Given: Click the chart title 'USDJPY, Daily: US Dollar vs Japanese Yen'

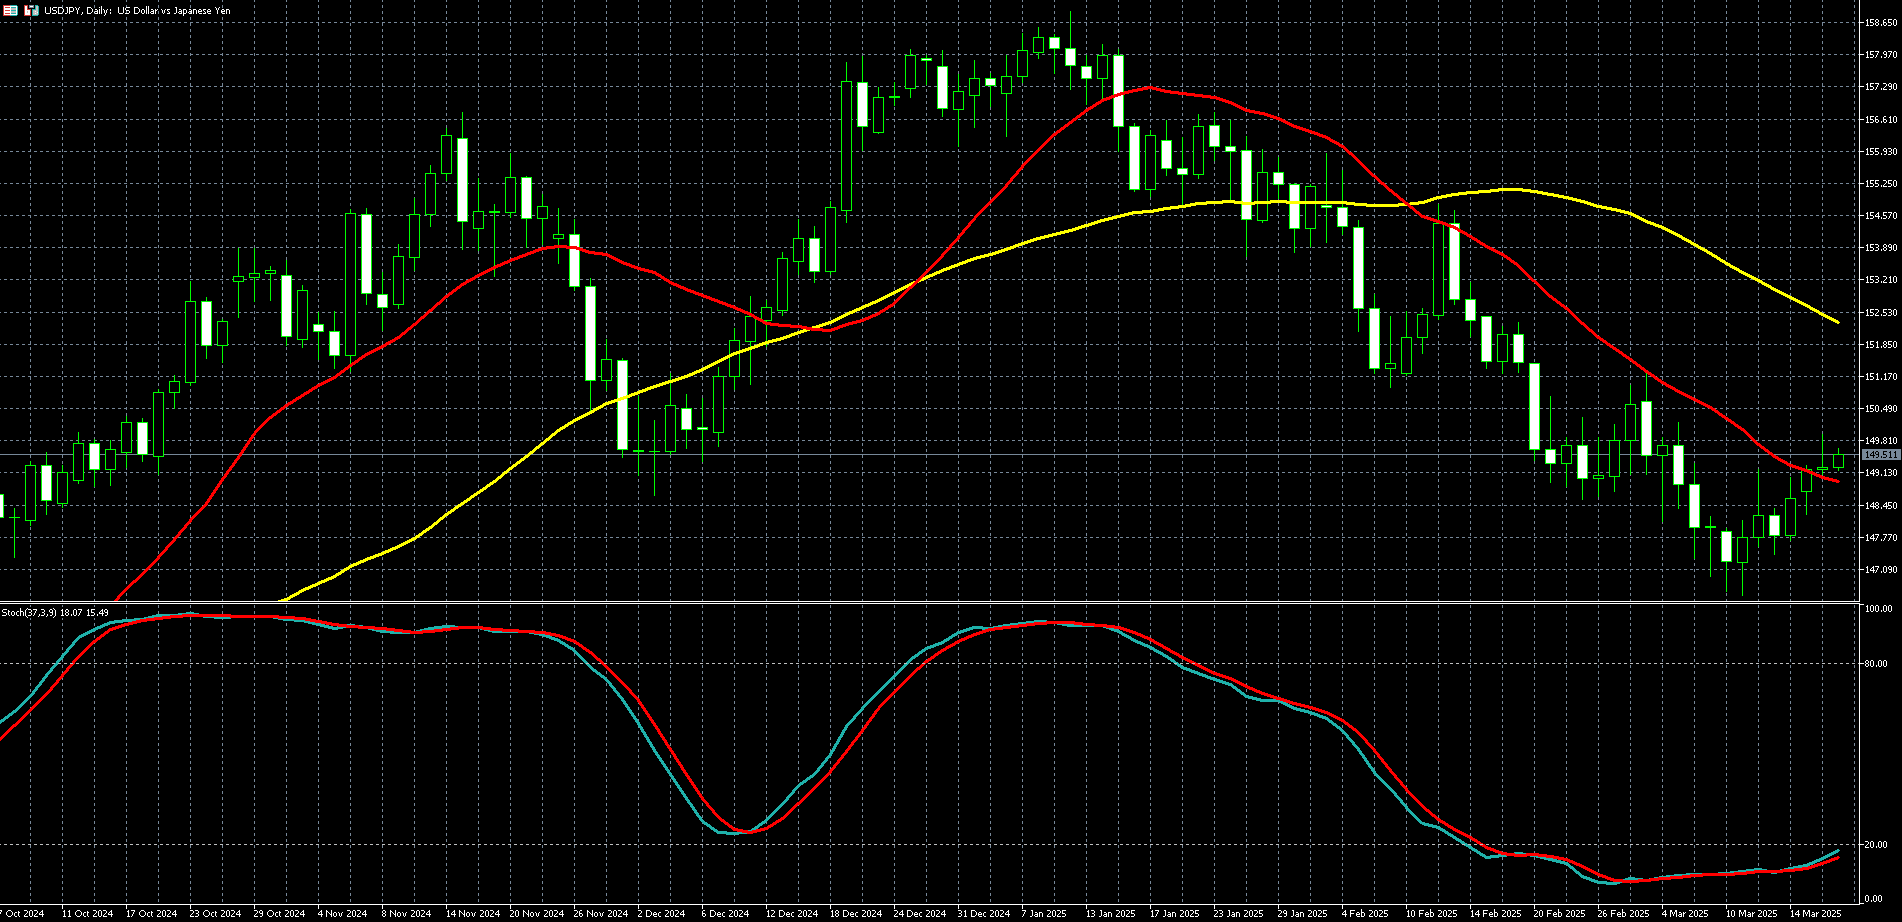Looking at the screenshot, I should (x=137, y=10).
